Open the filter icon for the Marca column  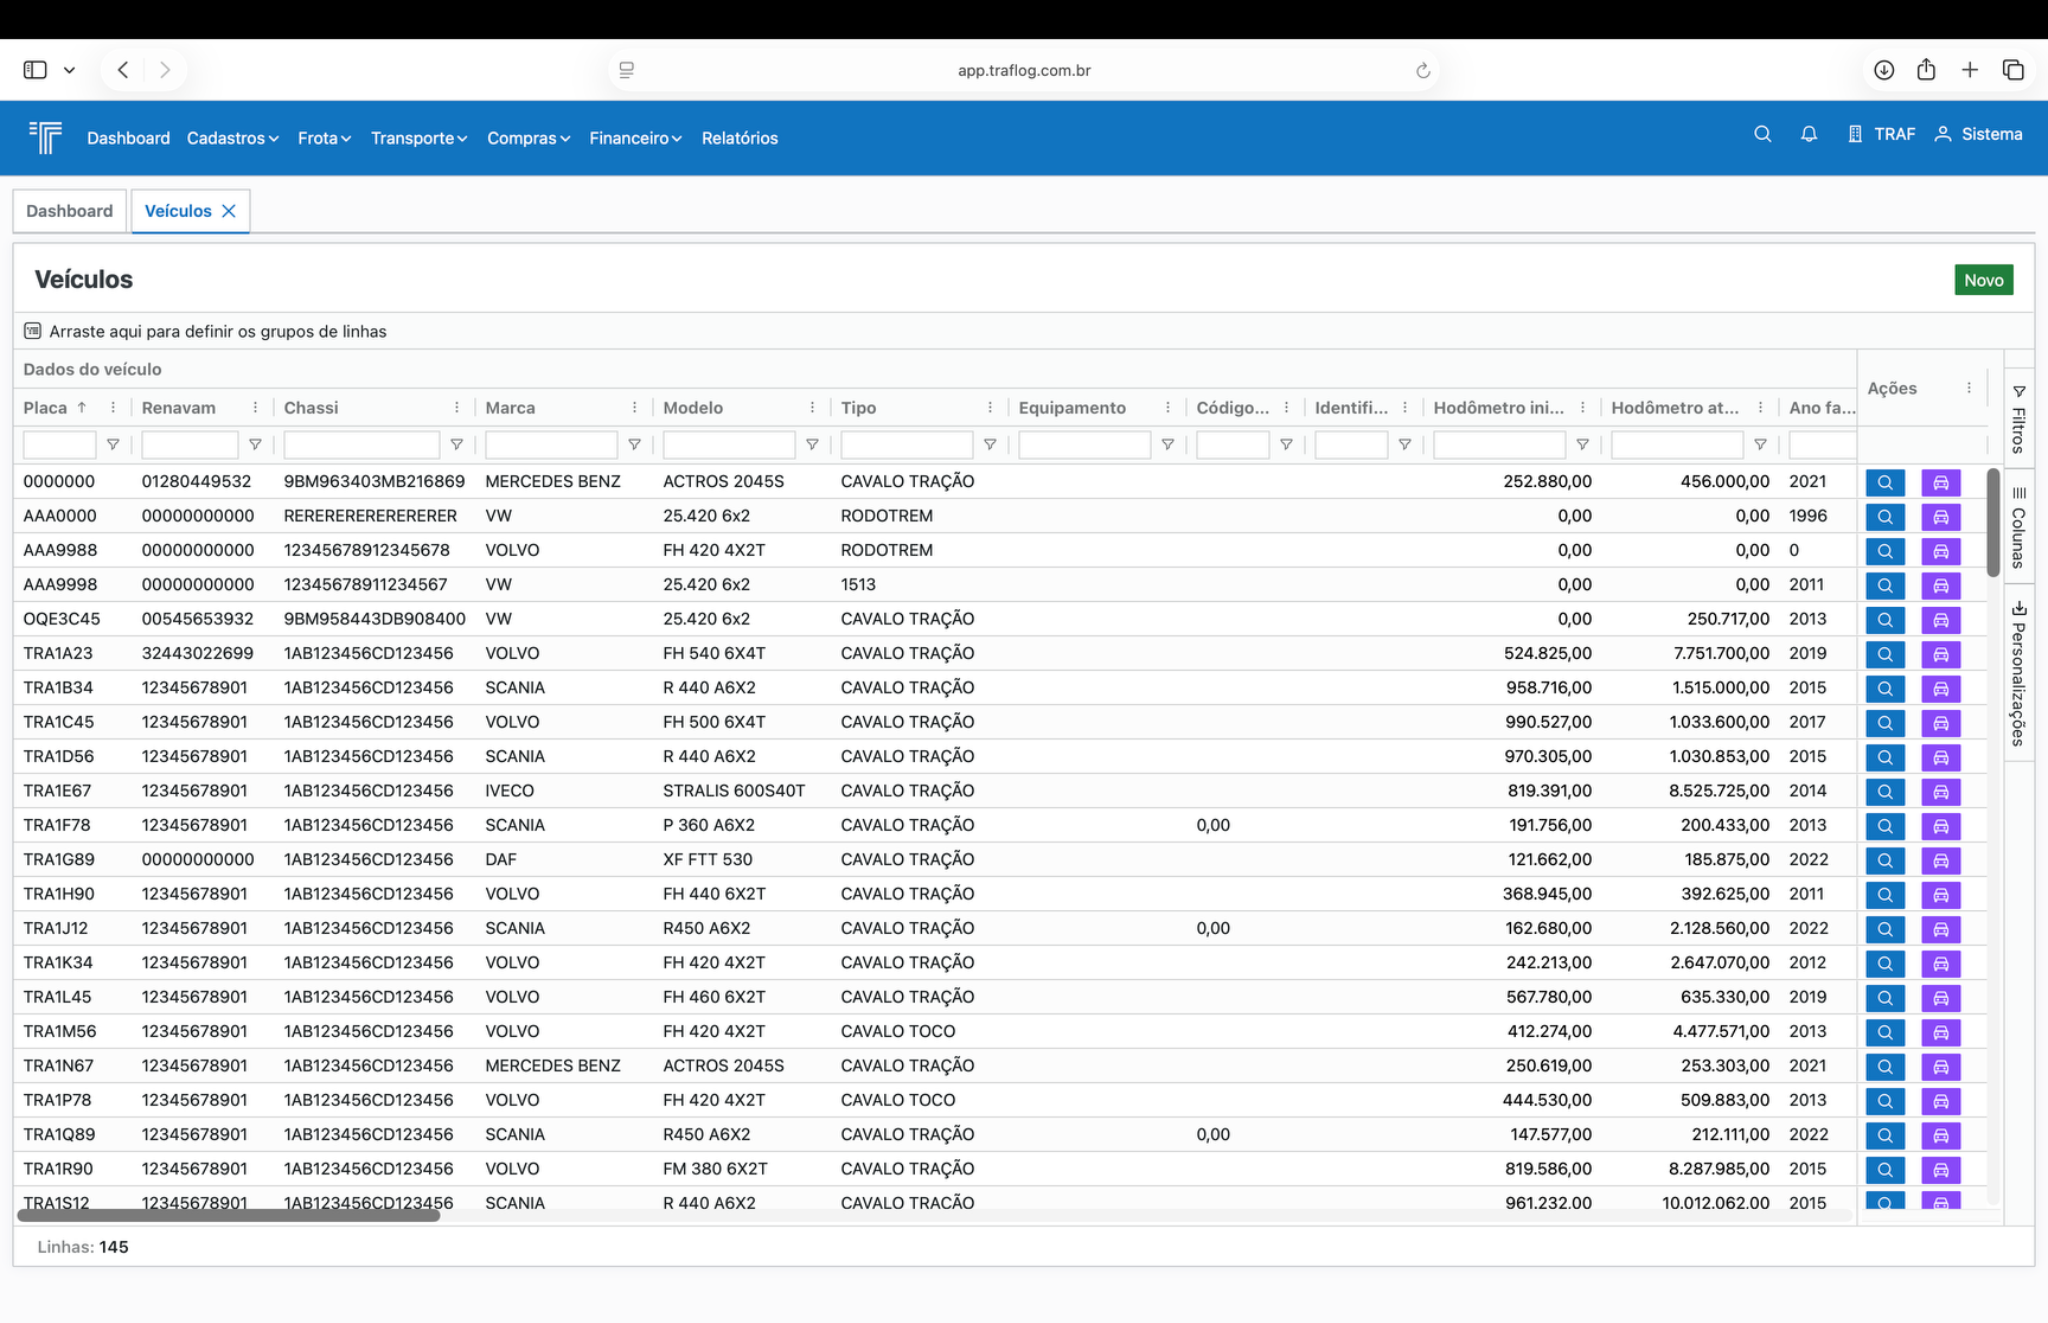tap(634, 445)
